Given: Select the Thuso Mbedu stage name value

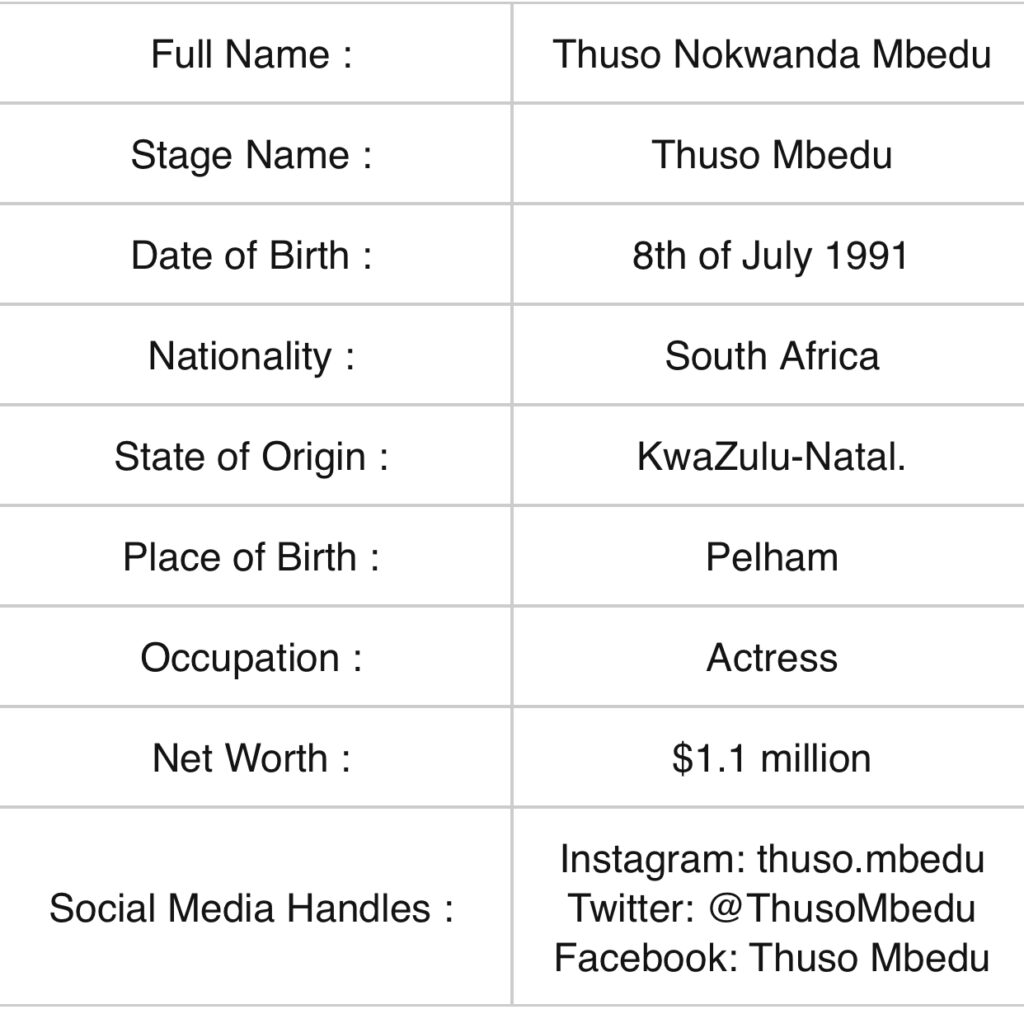Looking at the screenshot, I should (x=772, y=155).
